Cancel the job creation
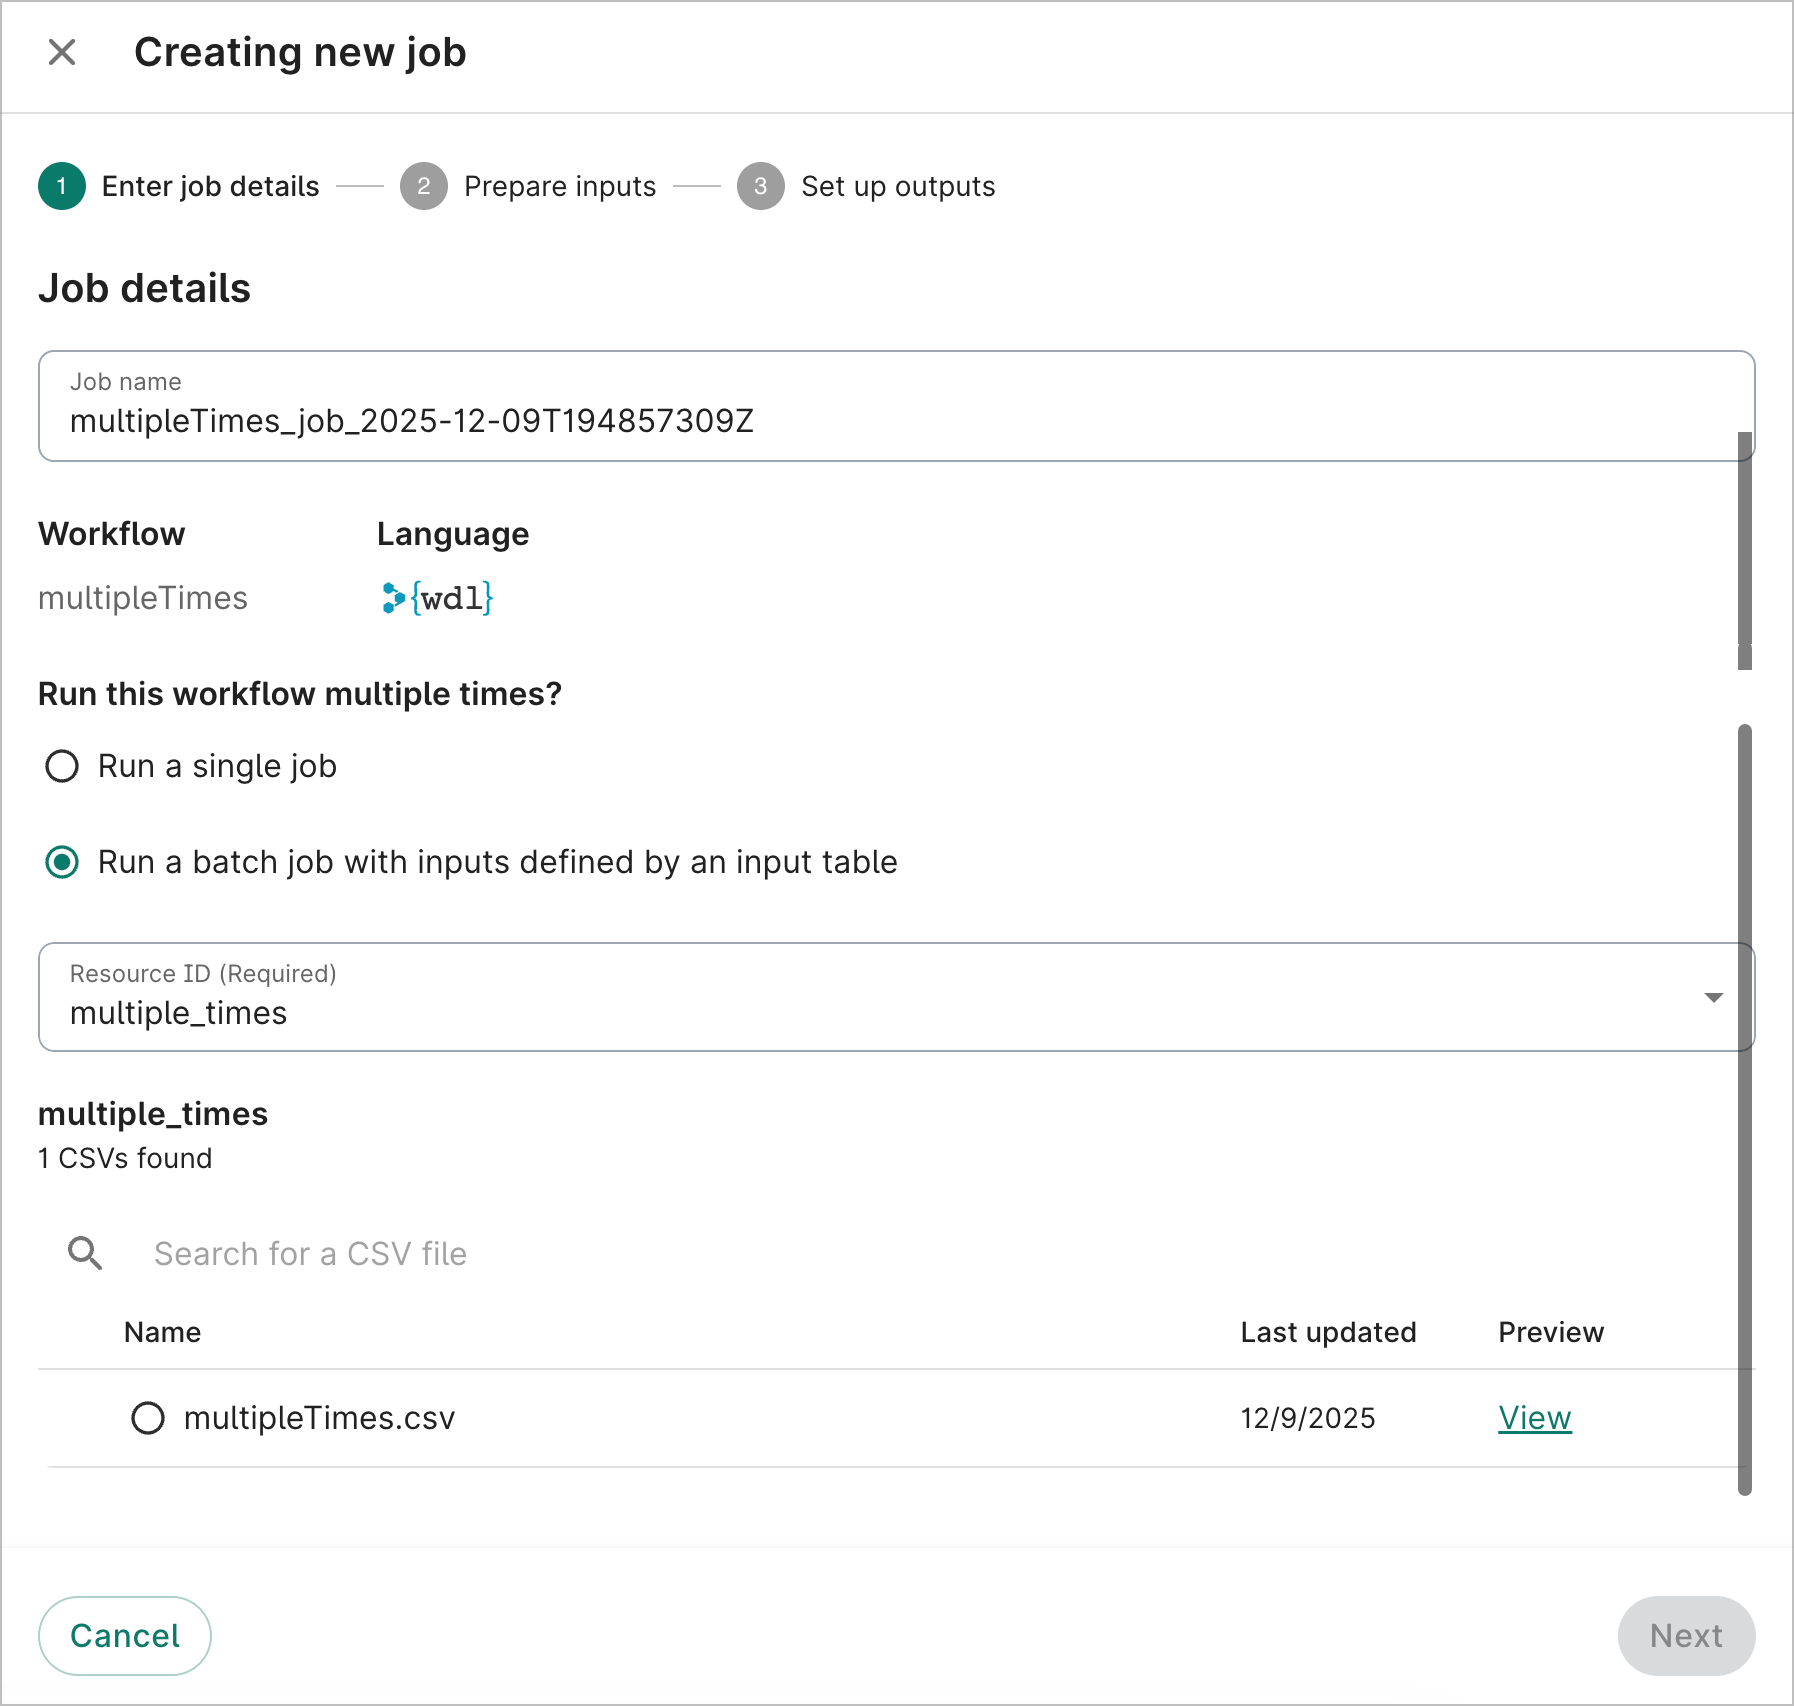The height and width of the screenshot is (1706, 1794). click(123, 1635)
